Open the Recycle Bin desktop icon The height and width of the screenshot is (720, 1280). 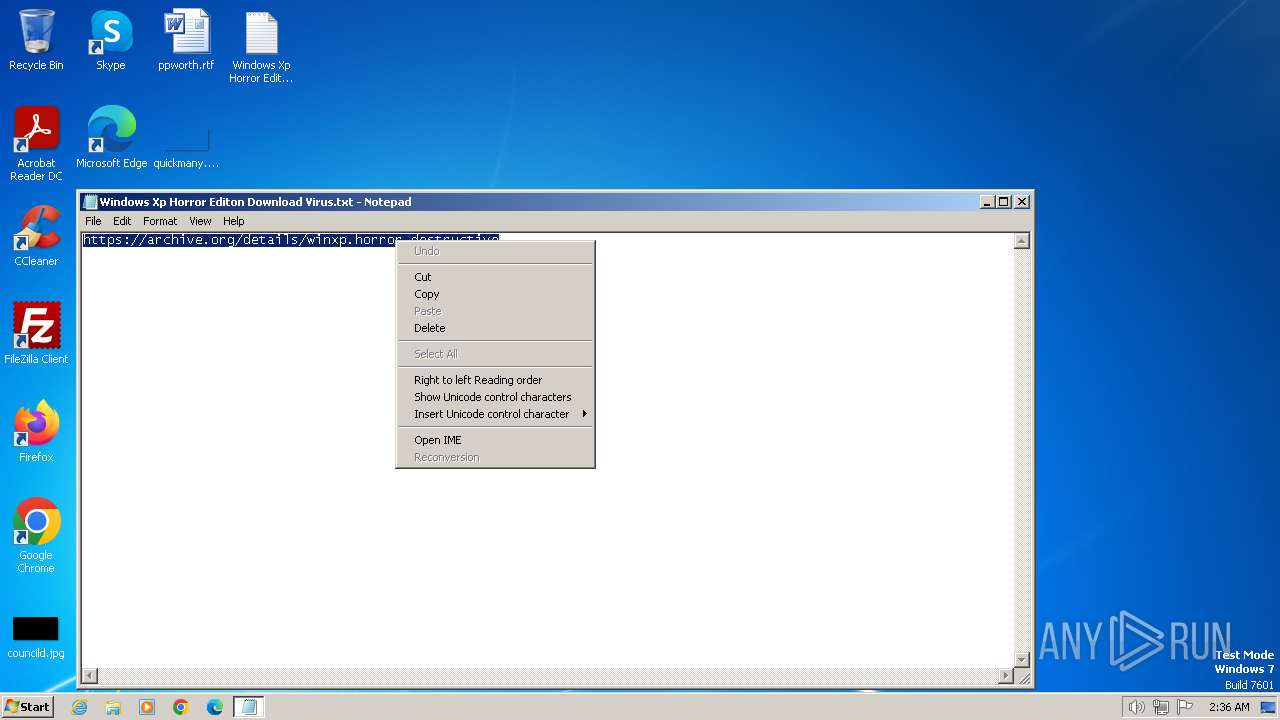tap(36, 40)
